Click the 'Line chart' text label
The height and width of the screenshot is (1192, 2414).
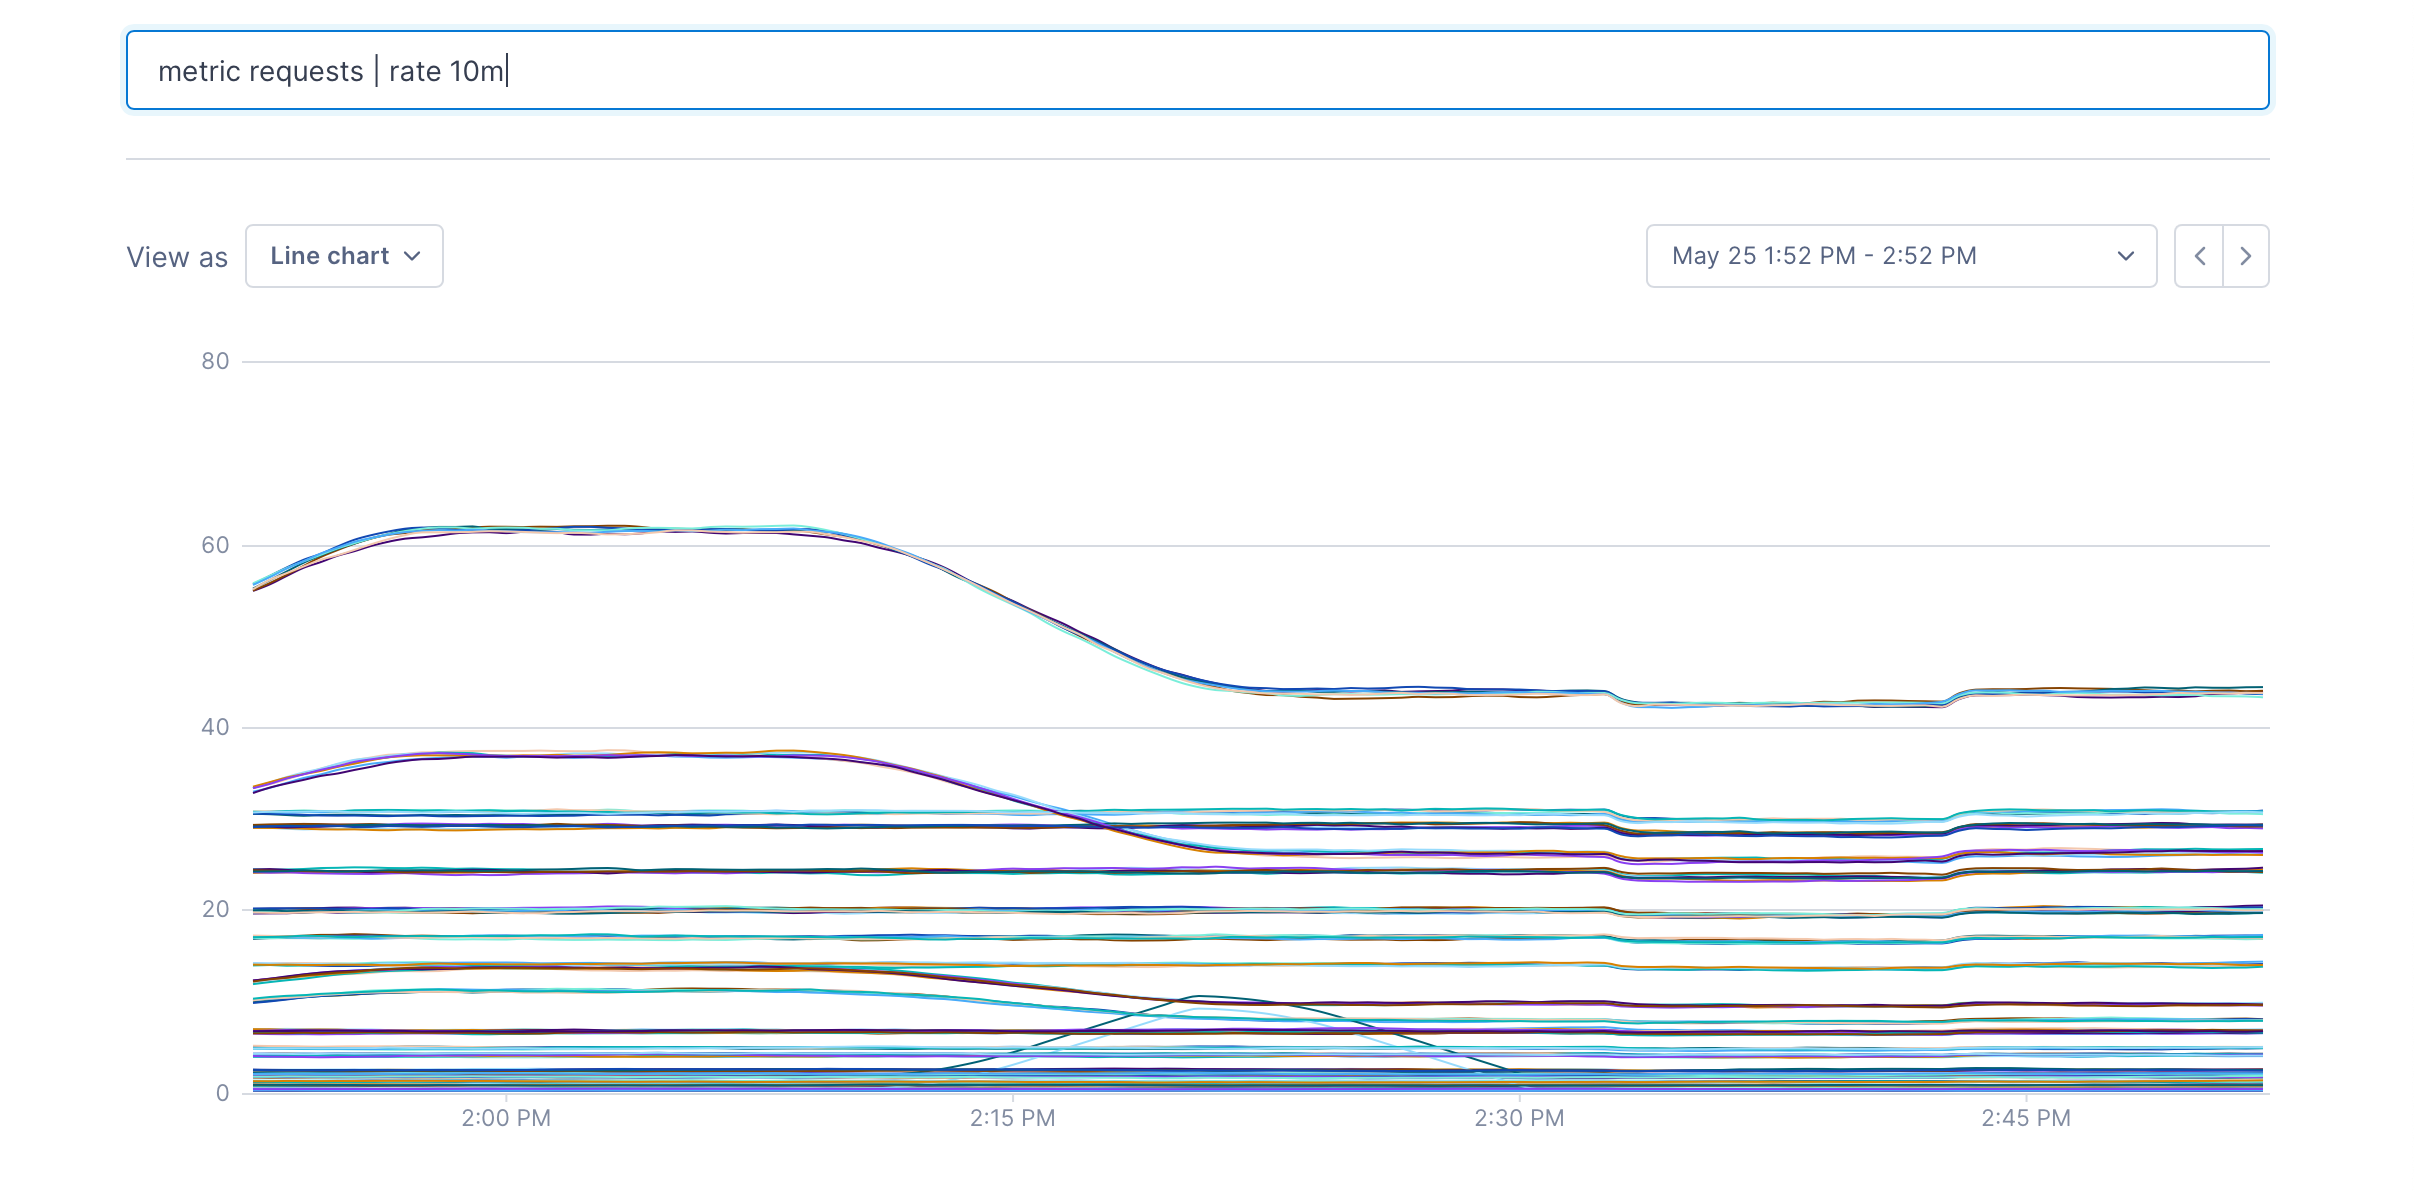pyautogui.click(x=329, y=256)
